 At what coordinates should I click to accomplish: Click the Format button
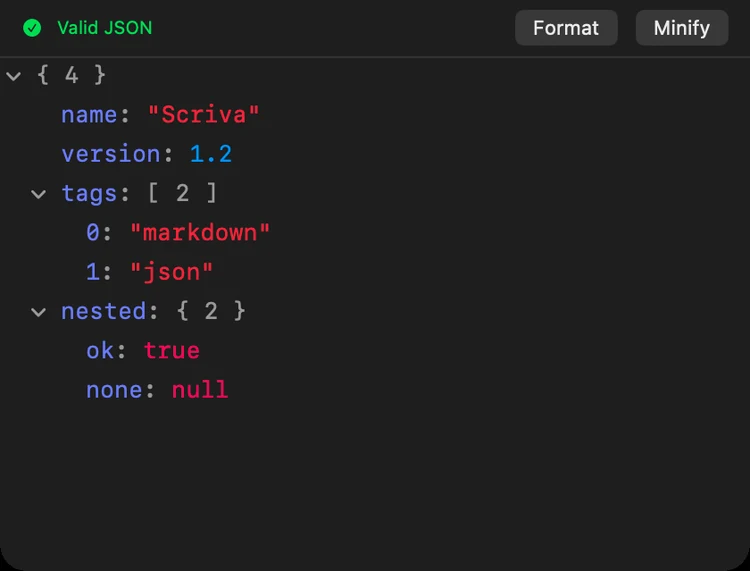[566, 28]
